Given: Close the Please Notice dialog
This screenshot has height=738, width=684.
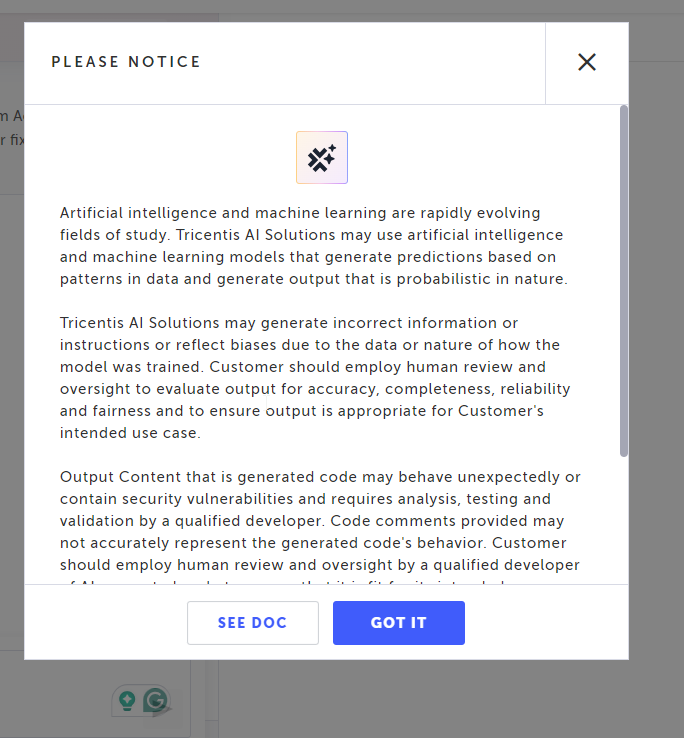Looking at the screenshot, I should click(x=587, y=62).
